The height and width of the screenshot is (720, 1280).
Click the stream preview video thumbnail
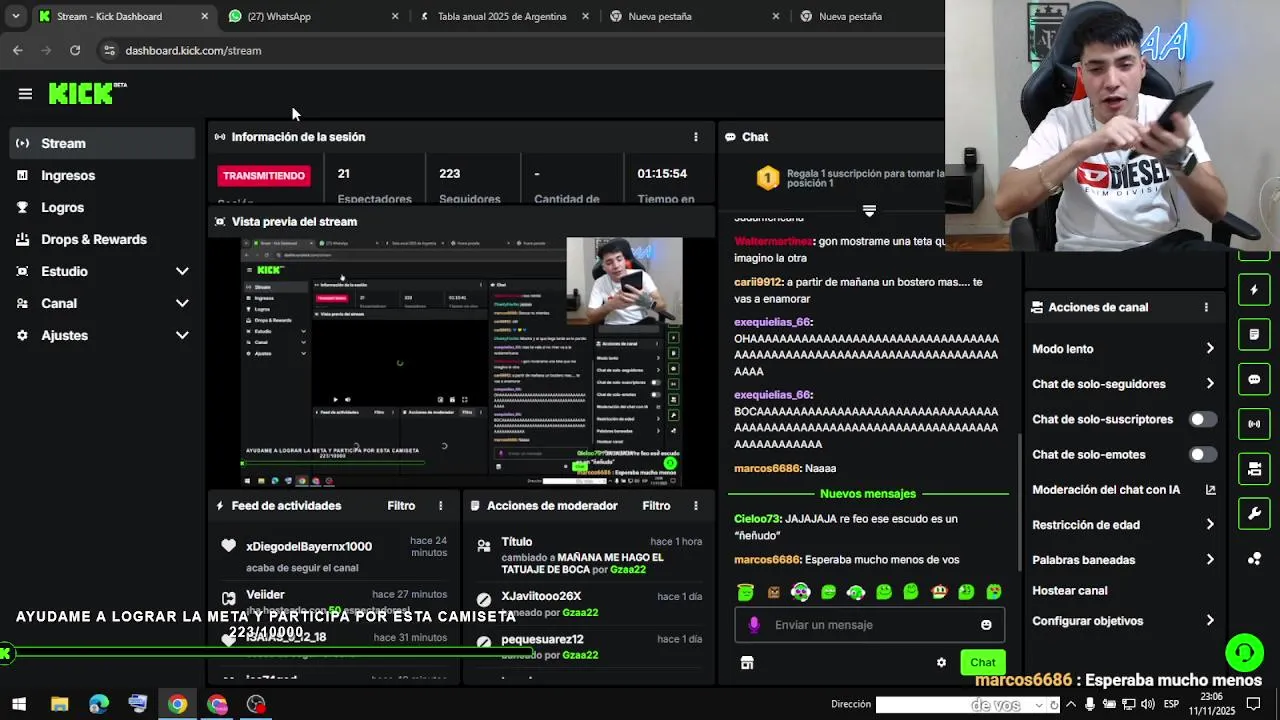pyautogui.click(x=461, y=362)
